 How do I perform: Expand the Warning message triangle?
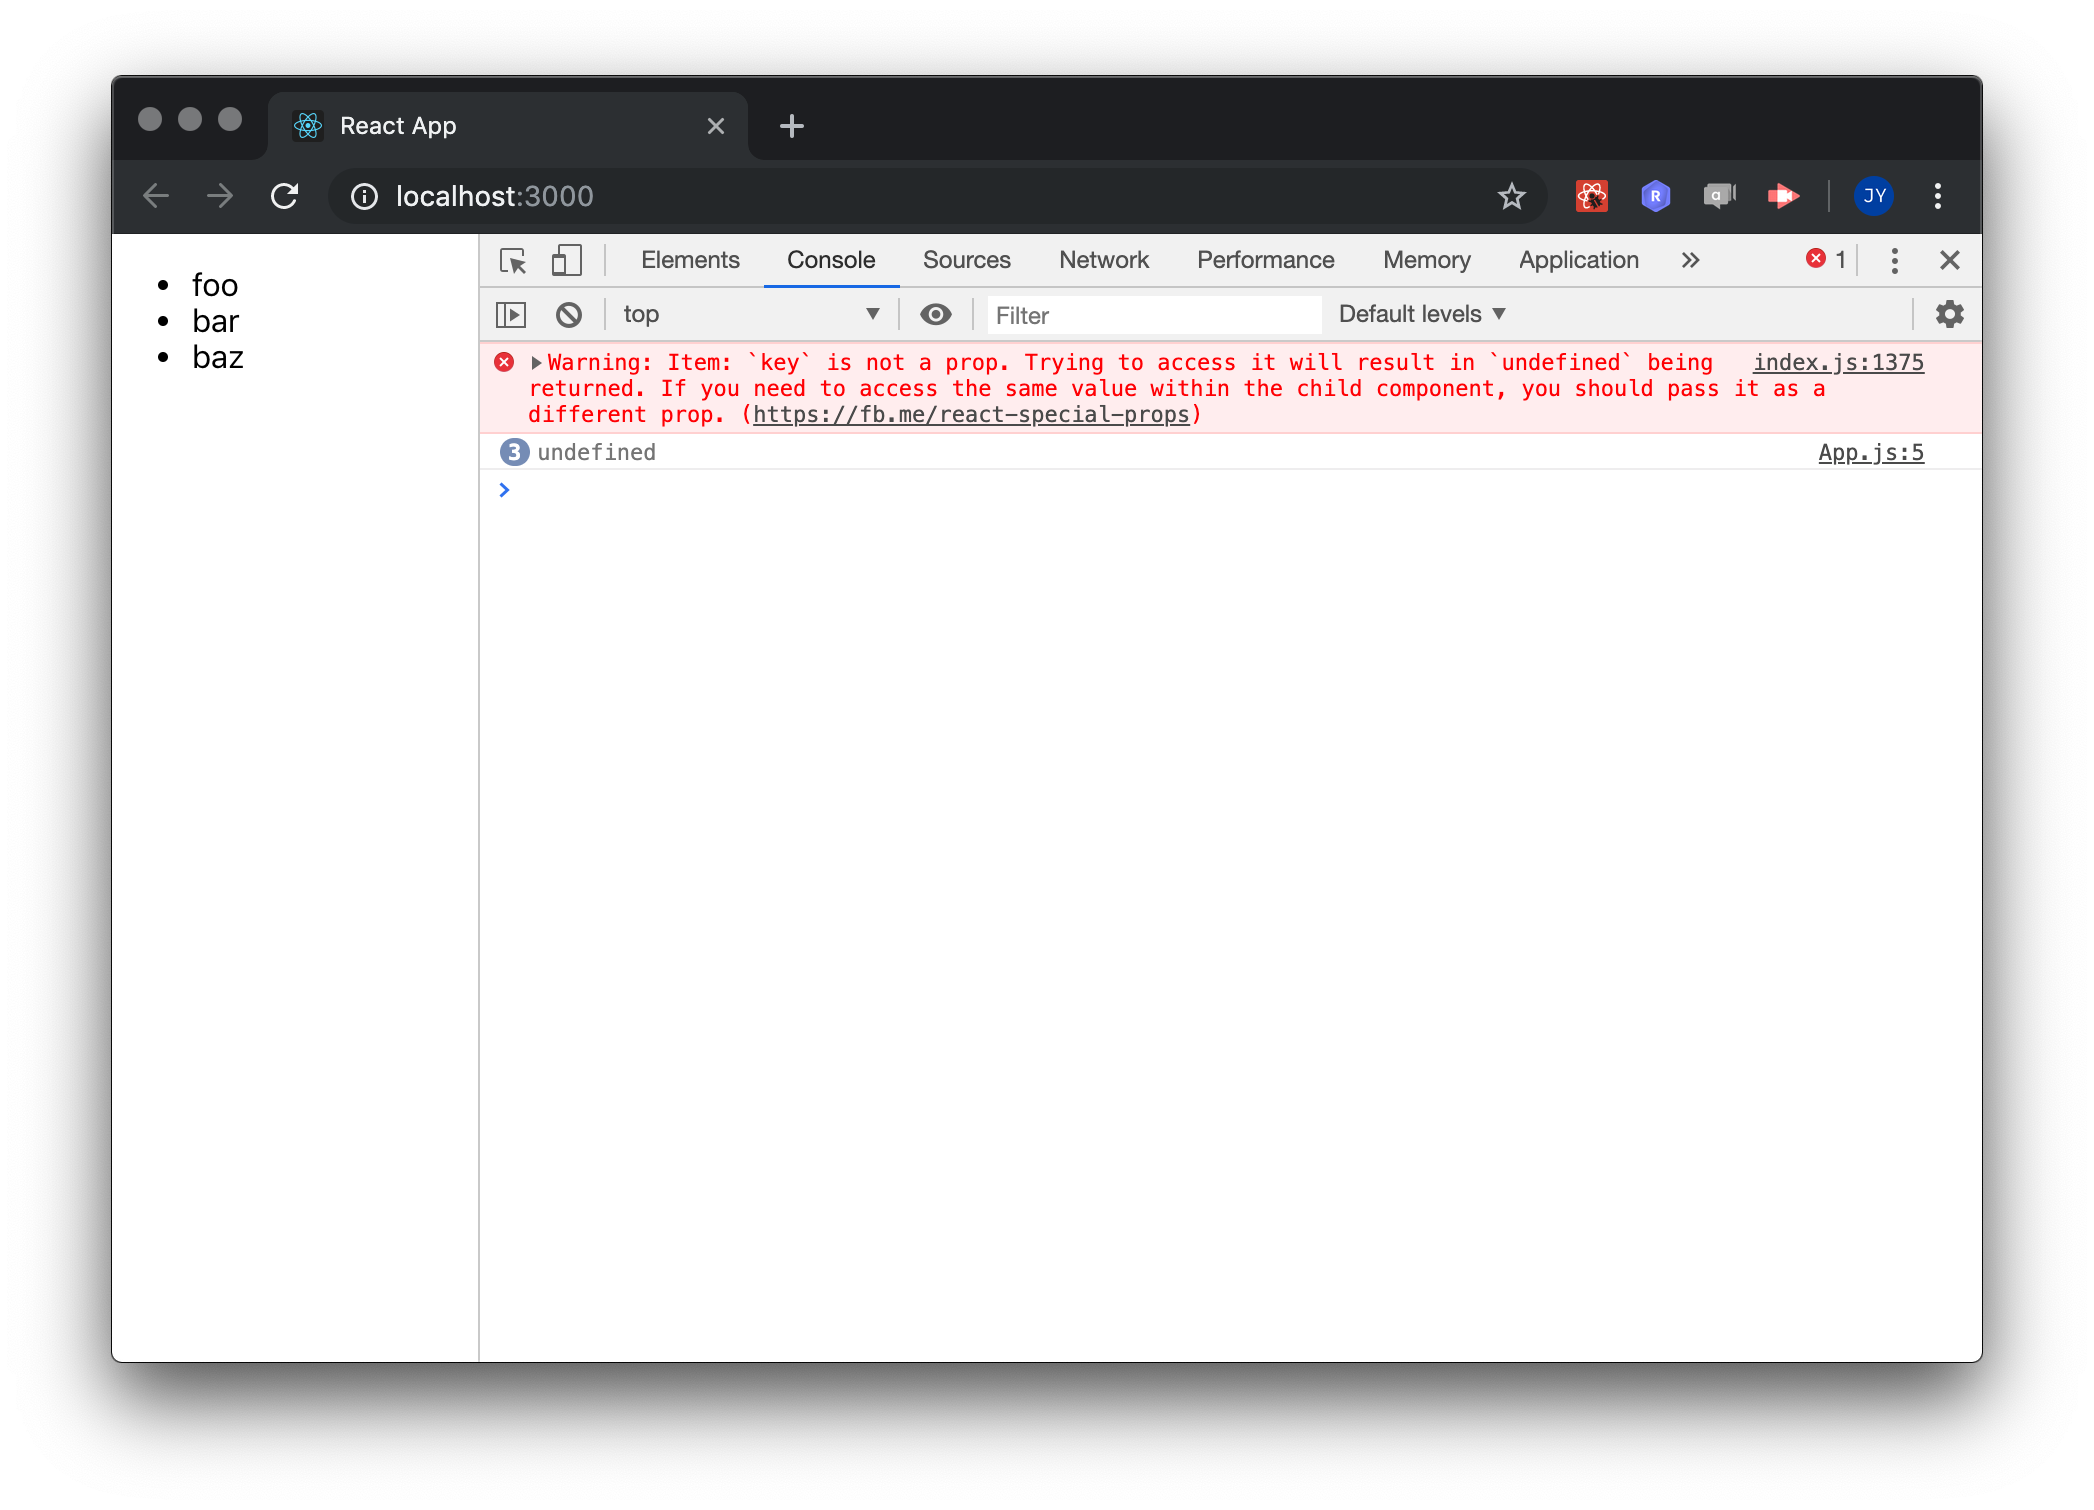[x=537, y=363]
